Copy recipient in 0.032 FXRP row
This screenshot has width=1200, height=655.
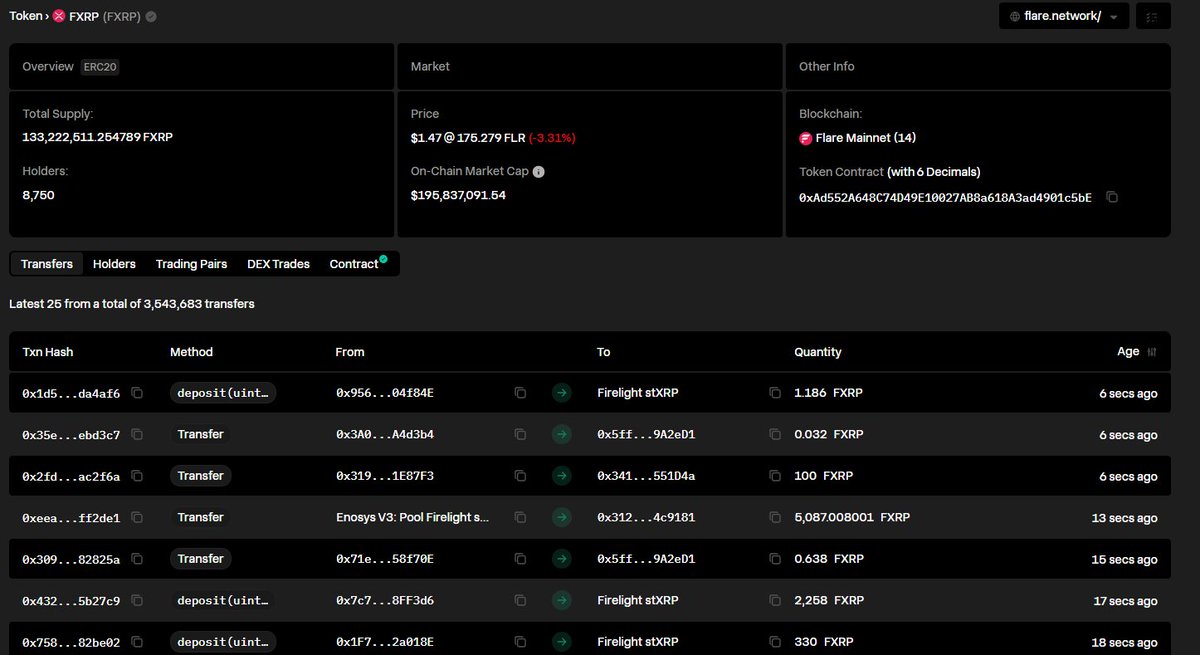point(775,434)
